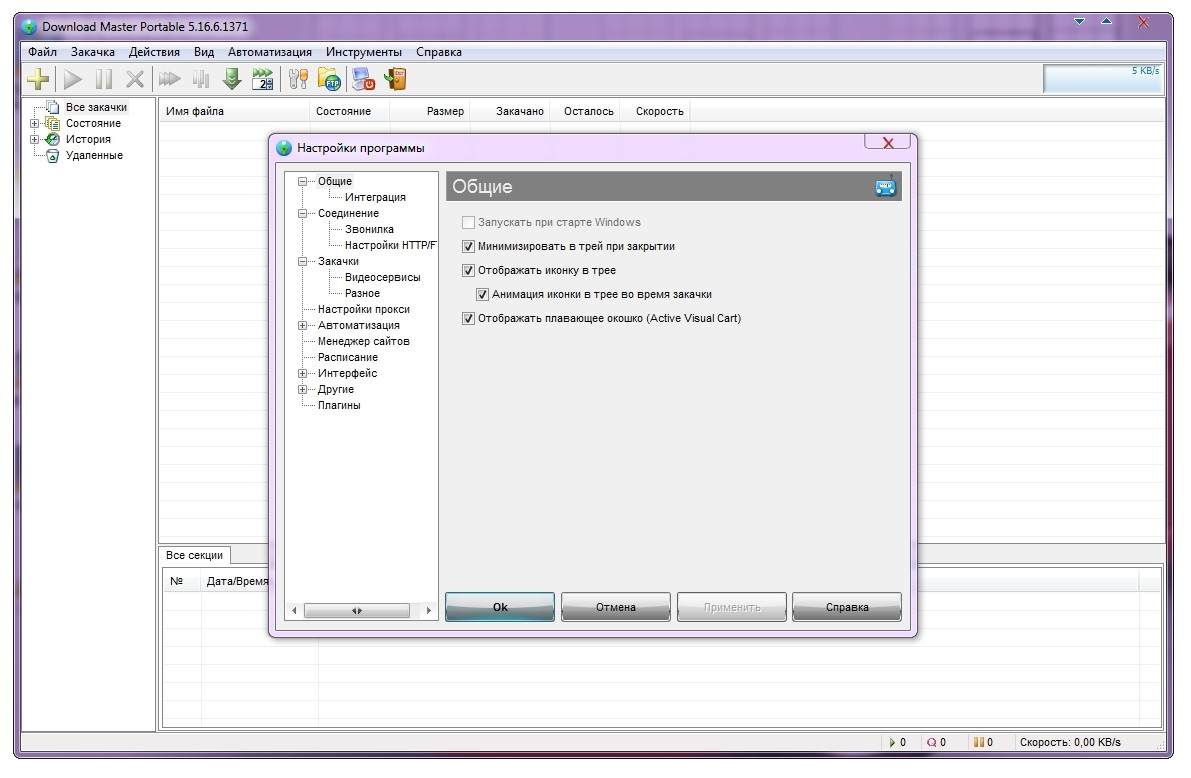Expand the Другие settings tree node
Viewport: 1191px width, 778px height.
tap(302, 389)
